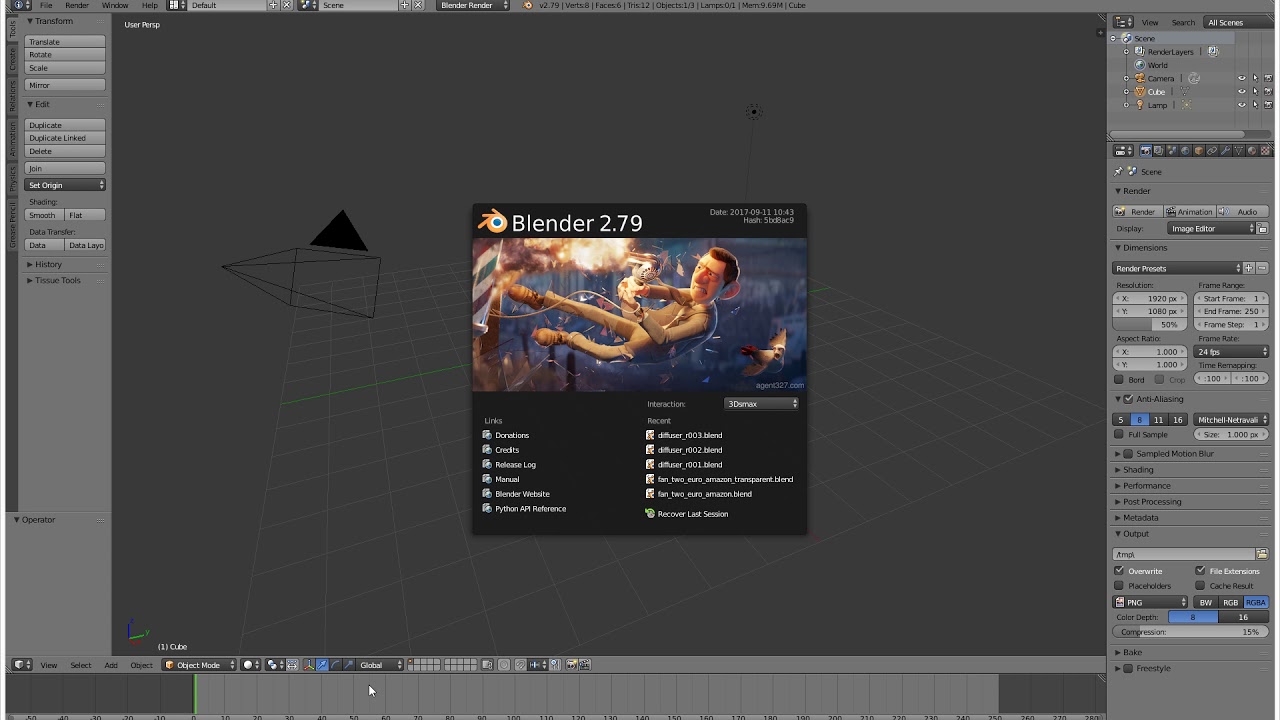
Task: Open the Modifiers properties tab wrench icon
Action: coord(1225,151)
